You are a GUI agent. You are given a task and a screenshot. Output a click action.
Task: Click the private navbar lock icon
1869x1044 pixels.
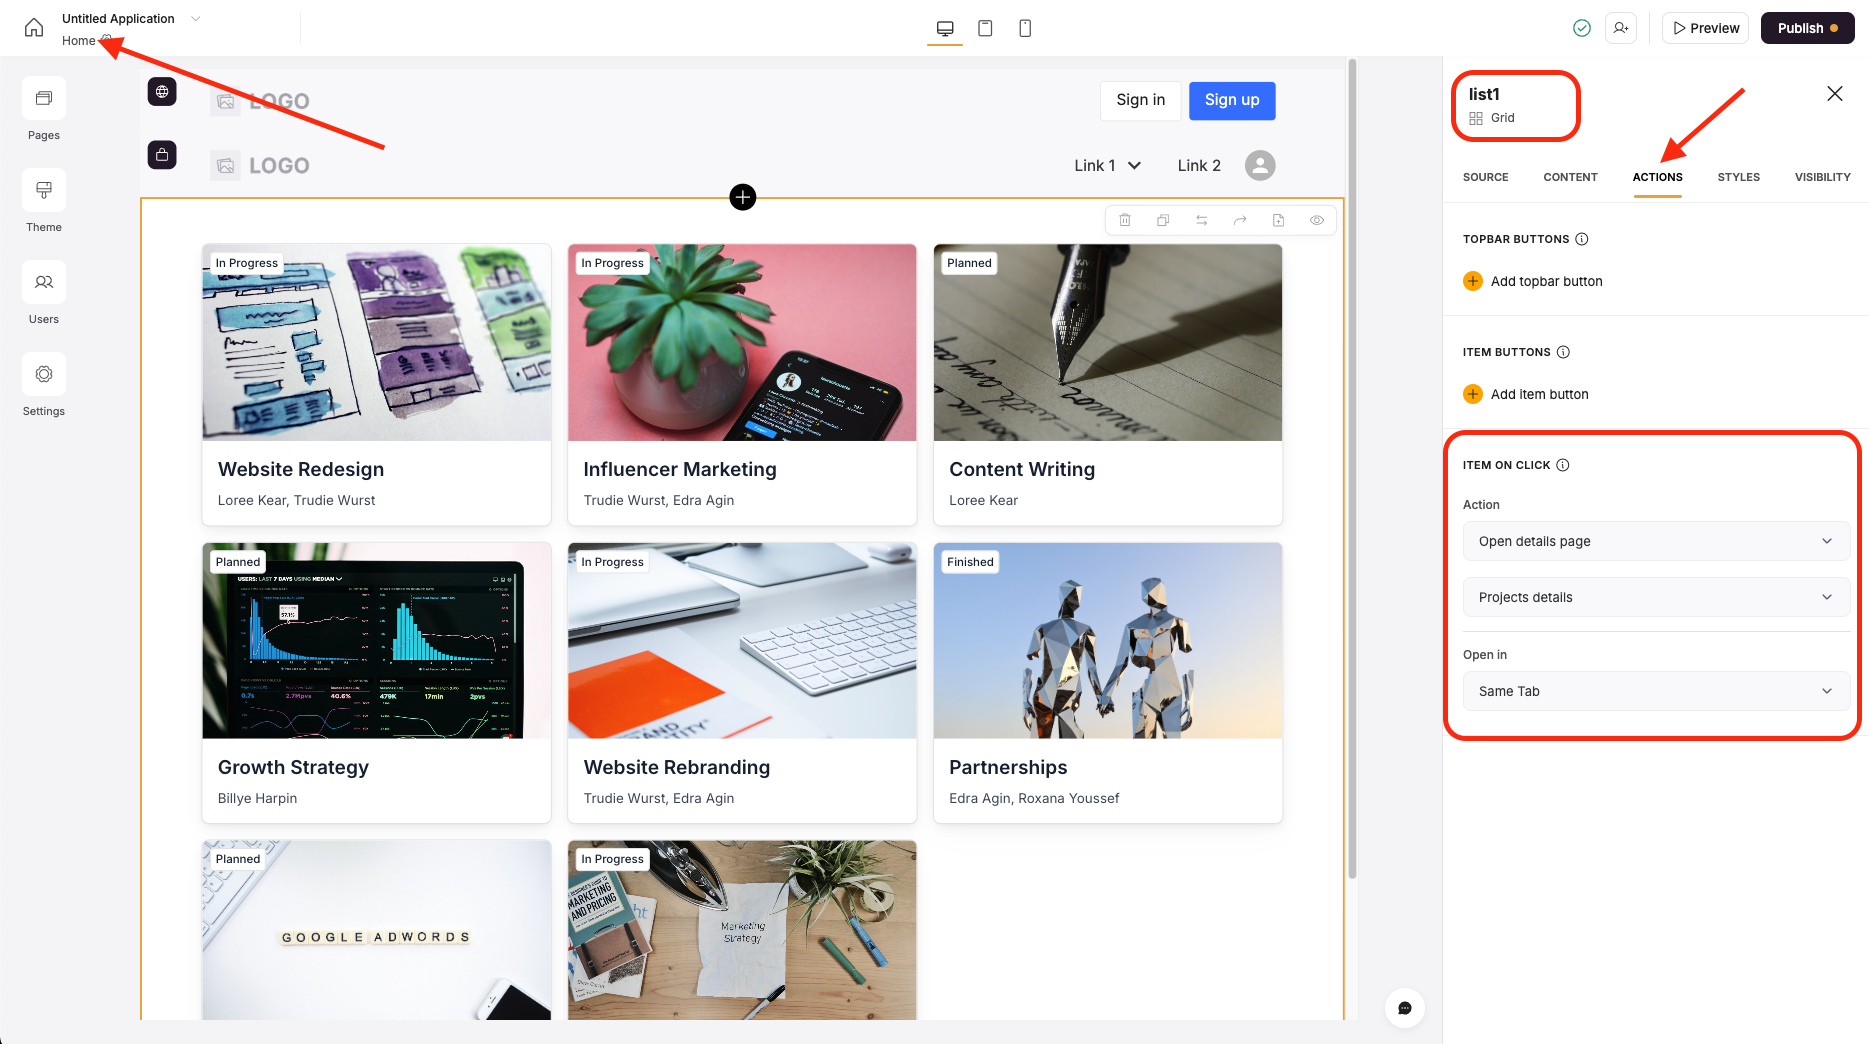tap(162, 155)
